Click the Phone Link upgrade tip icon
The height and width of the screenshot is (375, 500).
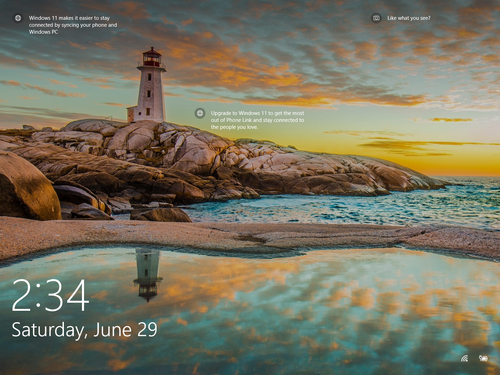pos(200,113)
